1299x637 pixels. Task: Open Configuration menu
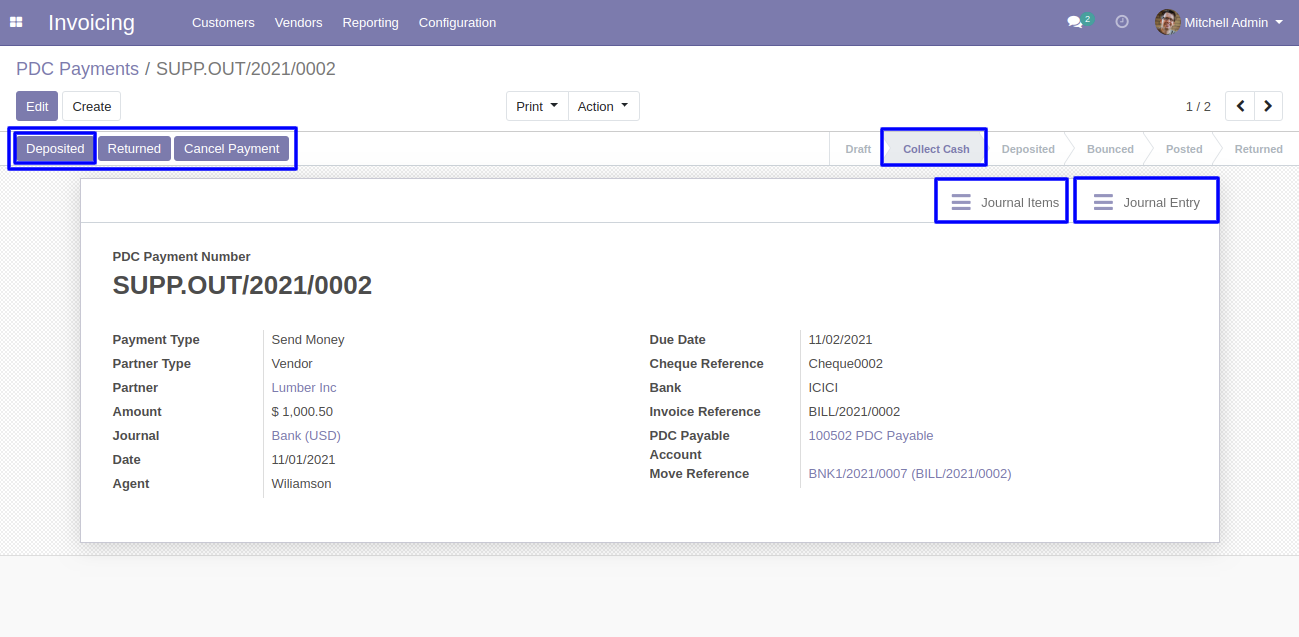(457, 22)
